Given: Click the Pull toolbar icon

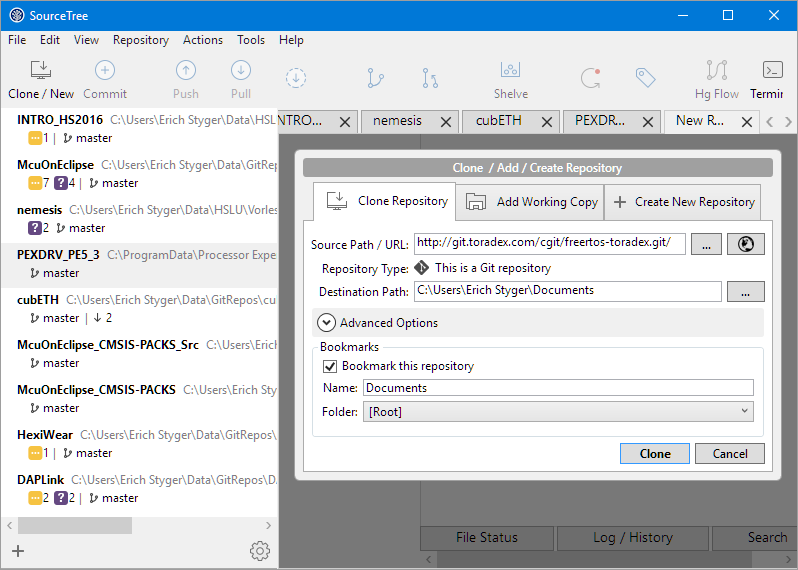Looking at the screenshot, I should 241,79.
